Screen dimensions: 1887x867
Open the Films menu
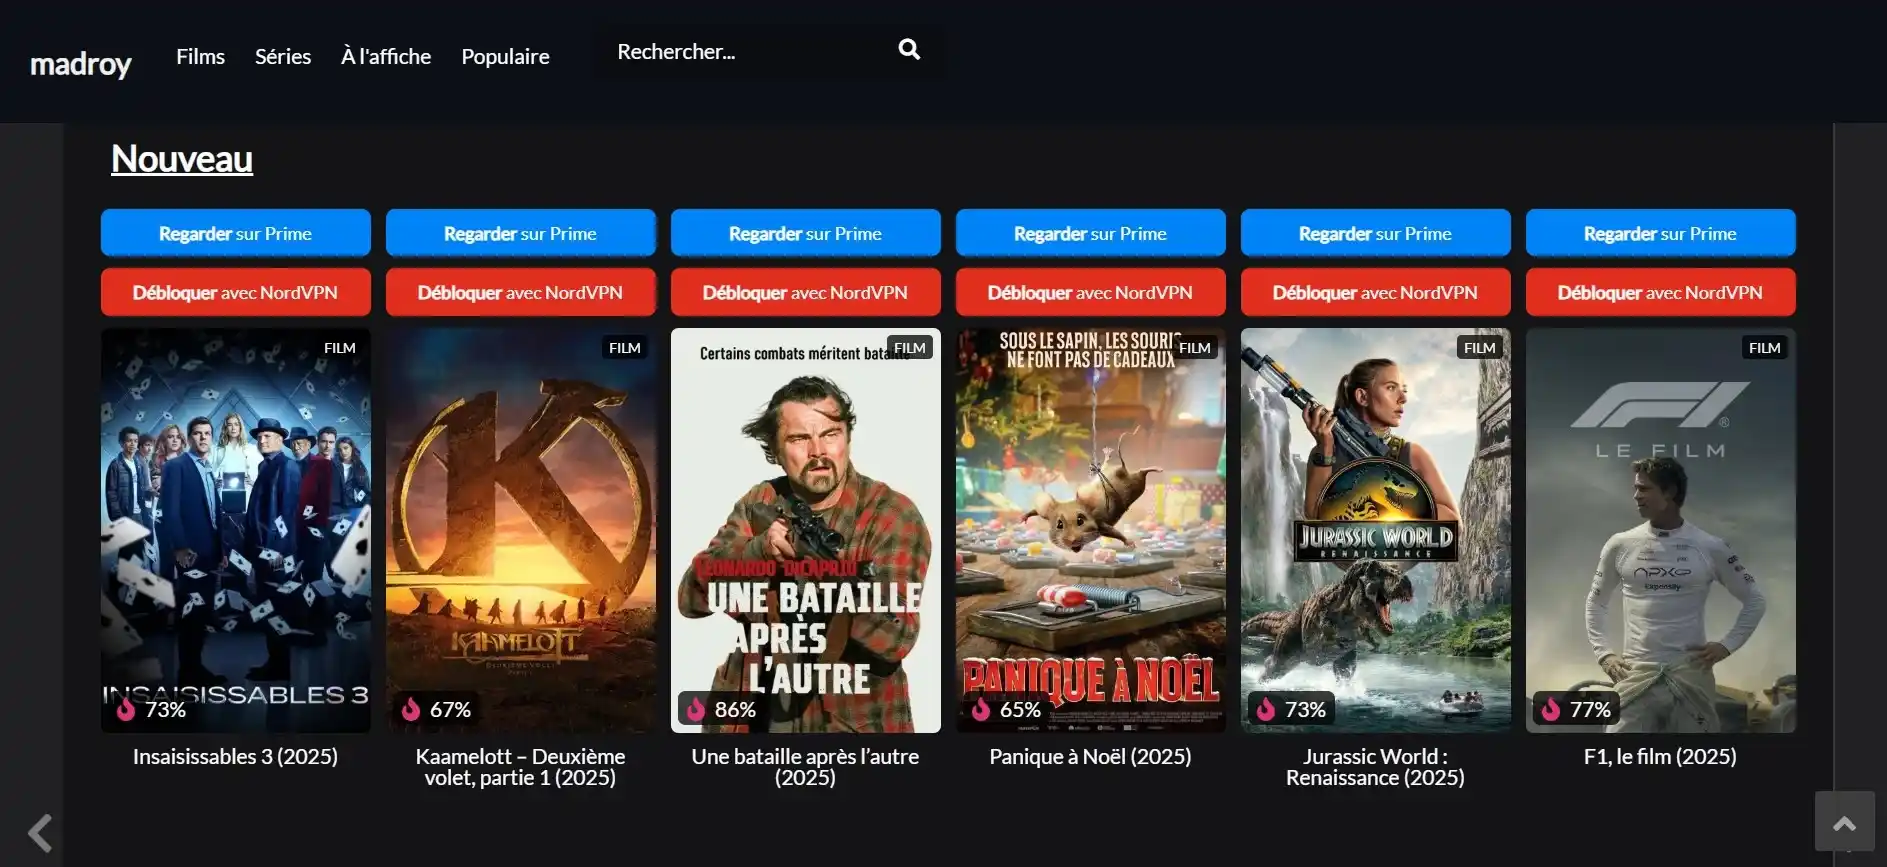coord(200,57)
